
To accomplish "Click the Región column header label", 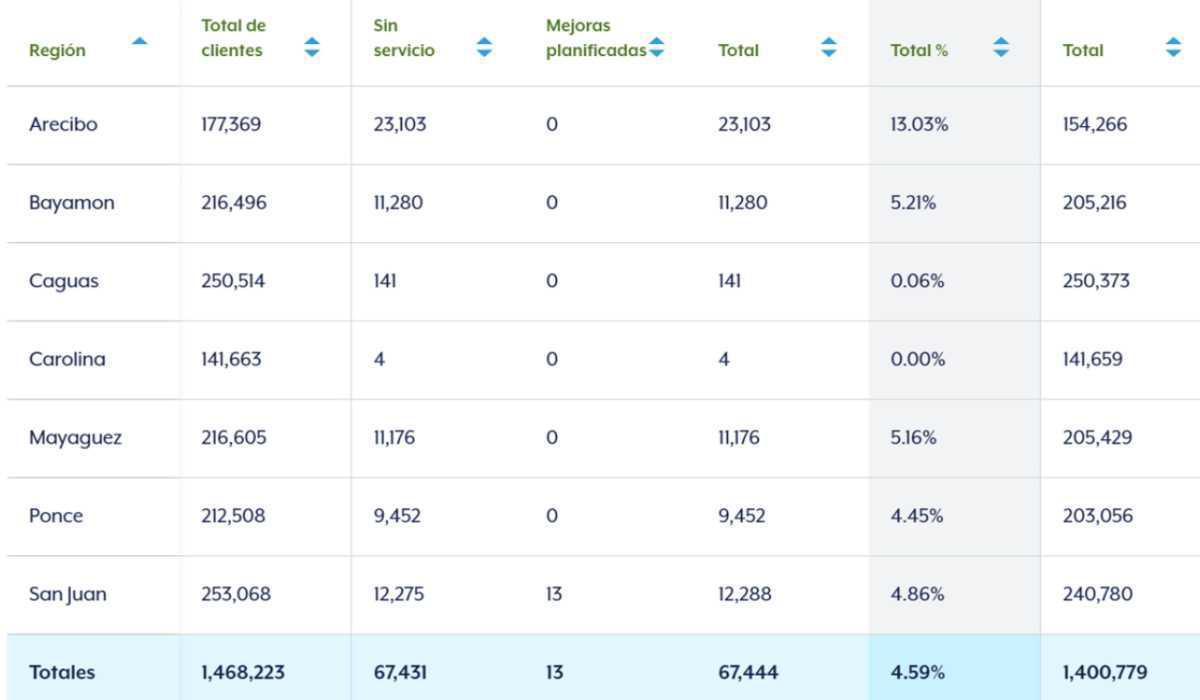I will 57,50.
